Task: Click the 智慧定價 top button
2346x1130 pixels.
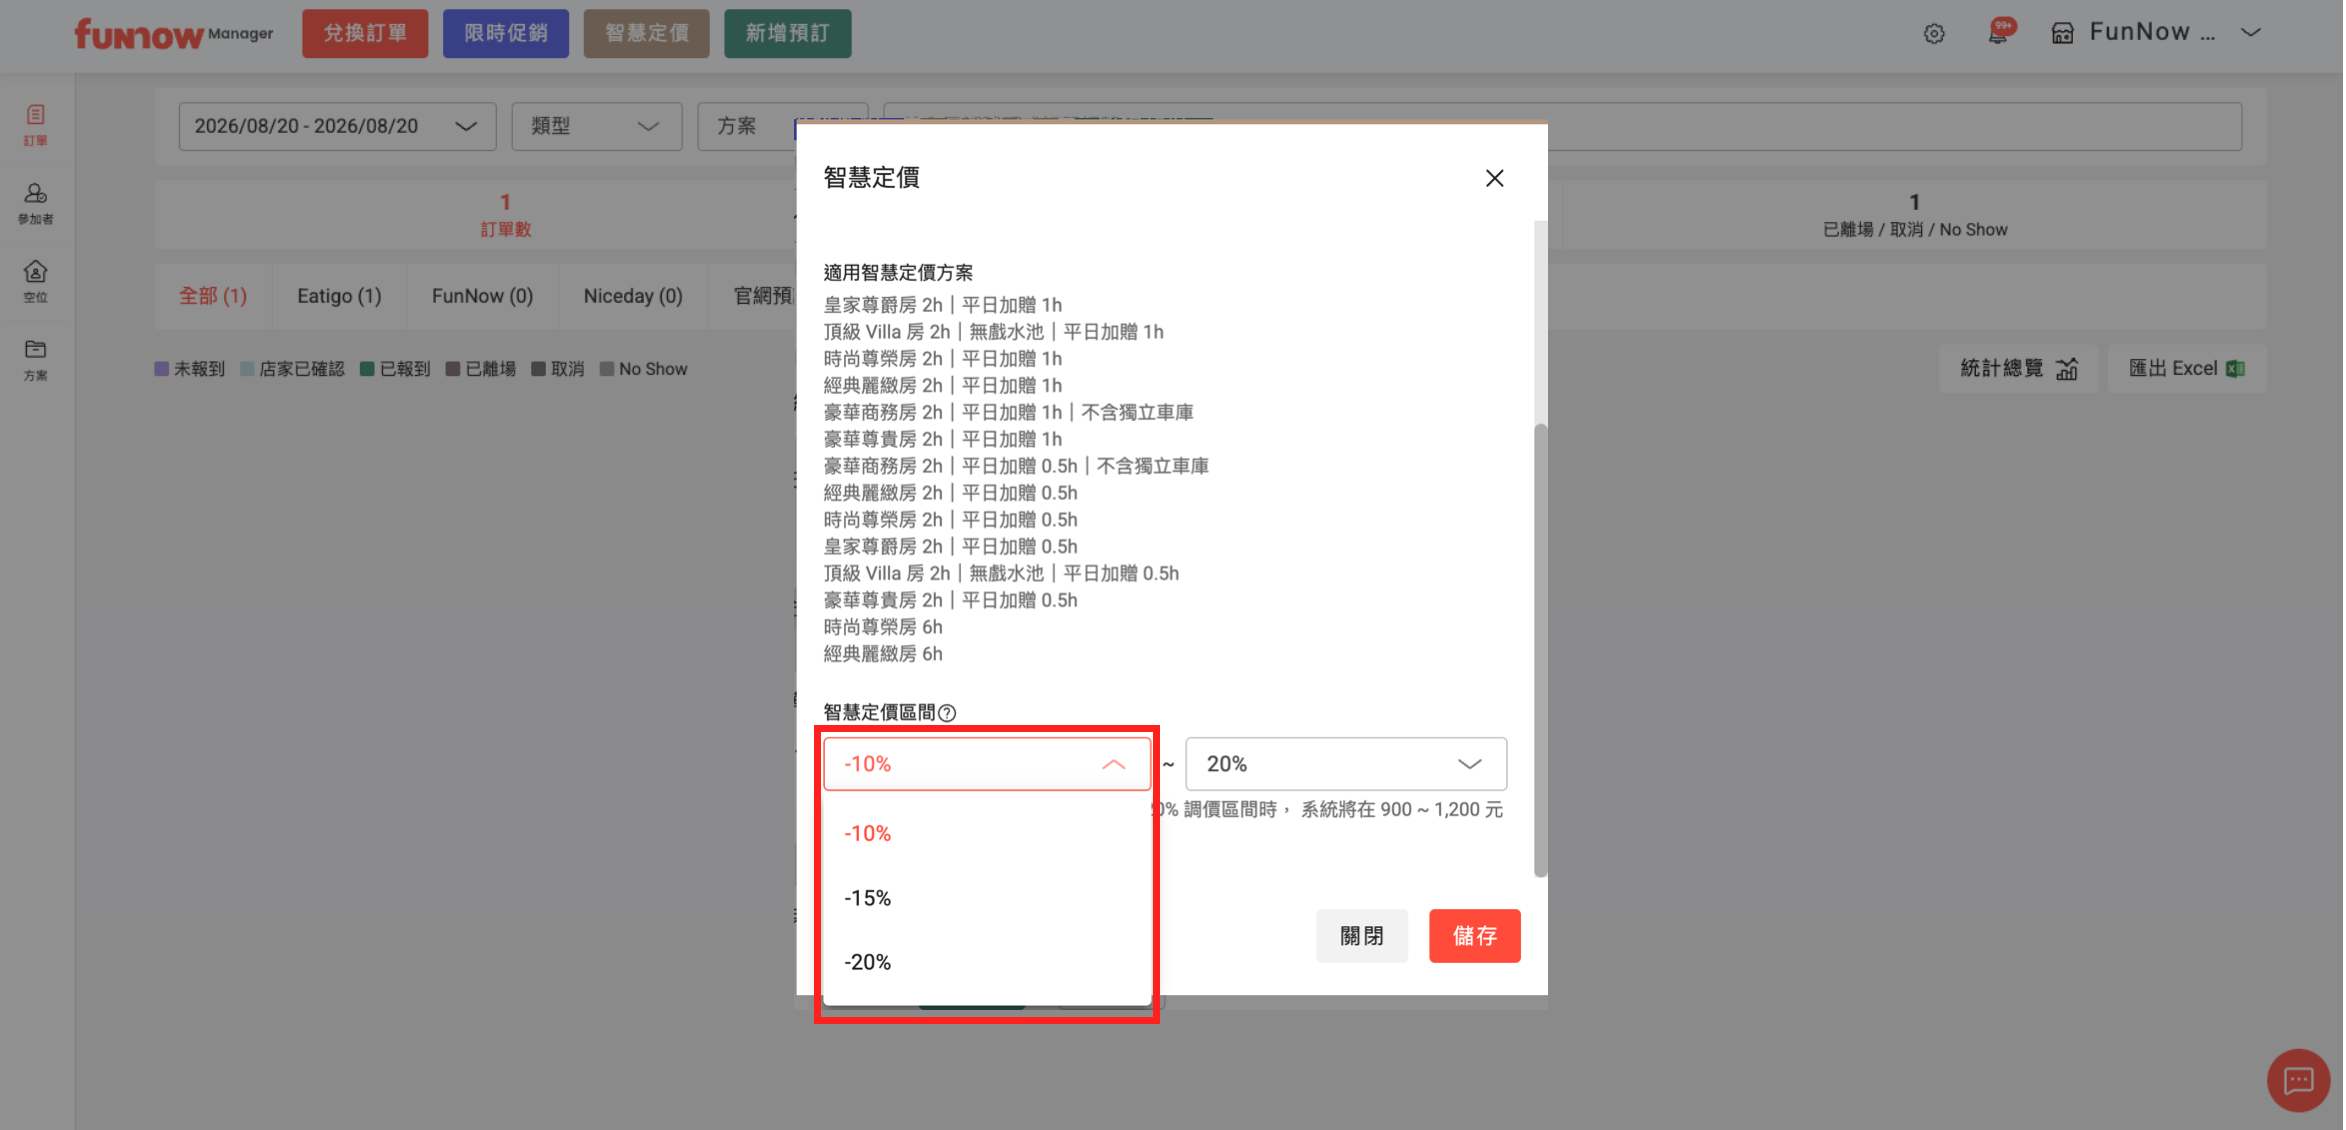Action: point(647,34)
